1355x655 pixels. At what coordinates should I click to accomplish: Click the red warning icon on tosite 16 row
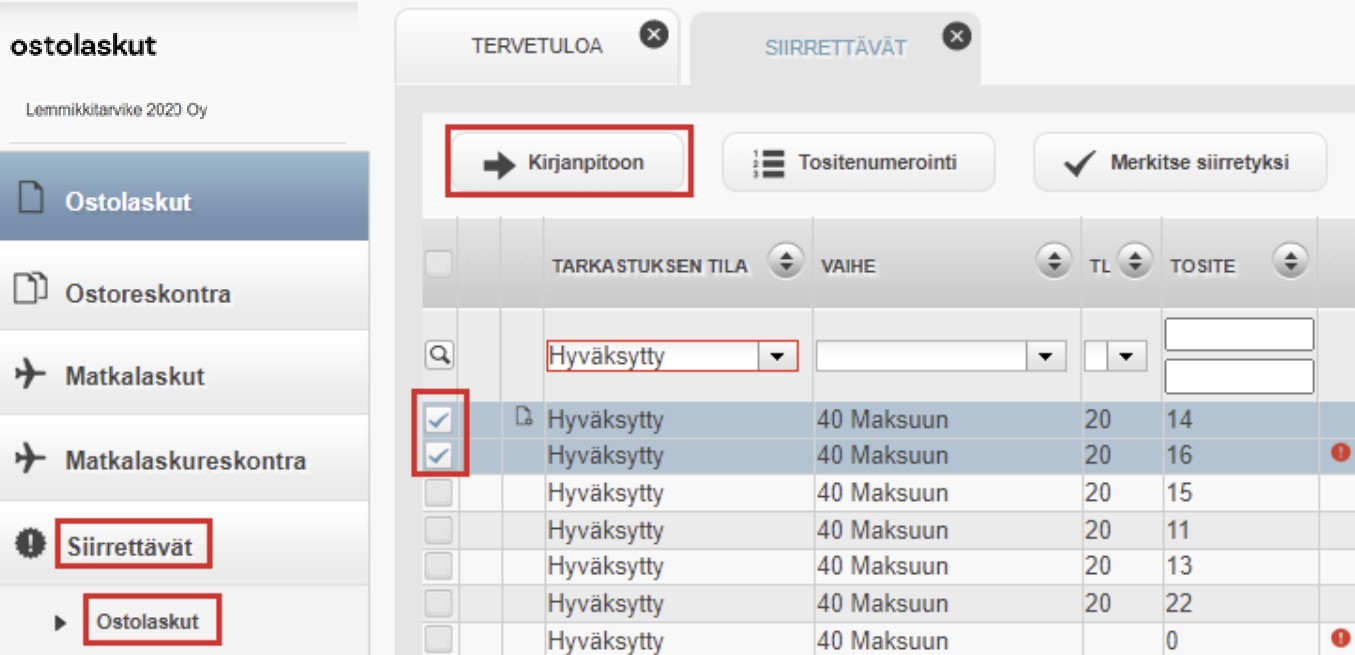click(x=1340, y=452)
